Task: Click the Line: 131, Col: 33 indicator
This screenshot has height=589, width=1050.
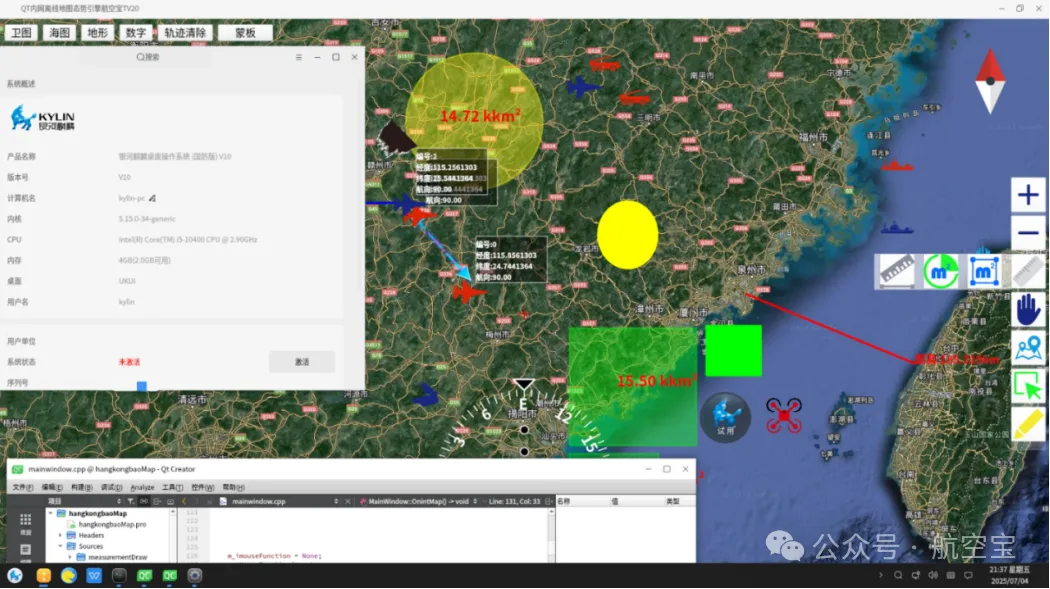Action: pos(514,501)
